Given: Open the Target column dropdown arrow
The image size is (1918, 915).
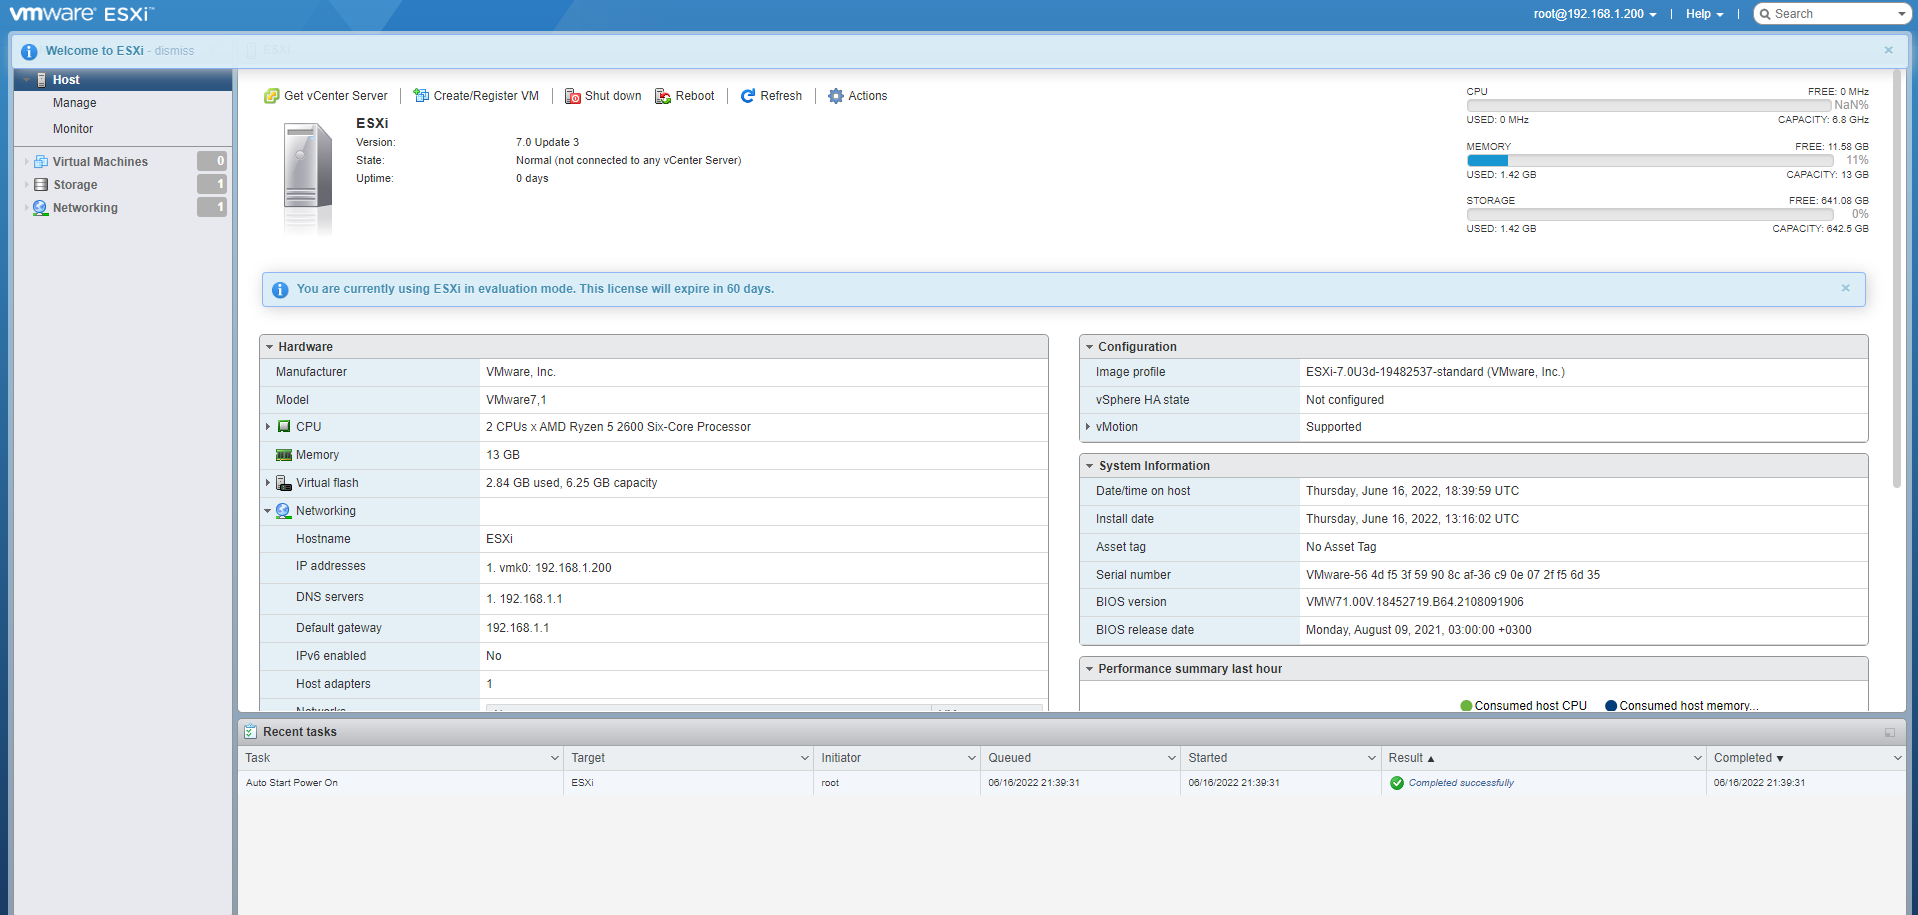Looking at the screenshot, I should tap(805, 758).
